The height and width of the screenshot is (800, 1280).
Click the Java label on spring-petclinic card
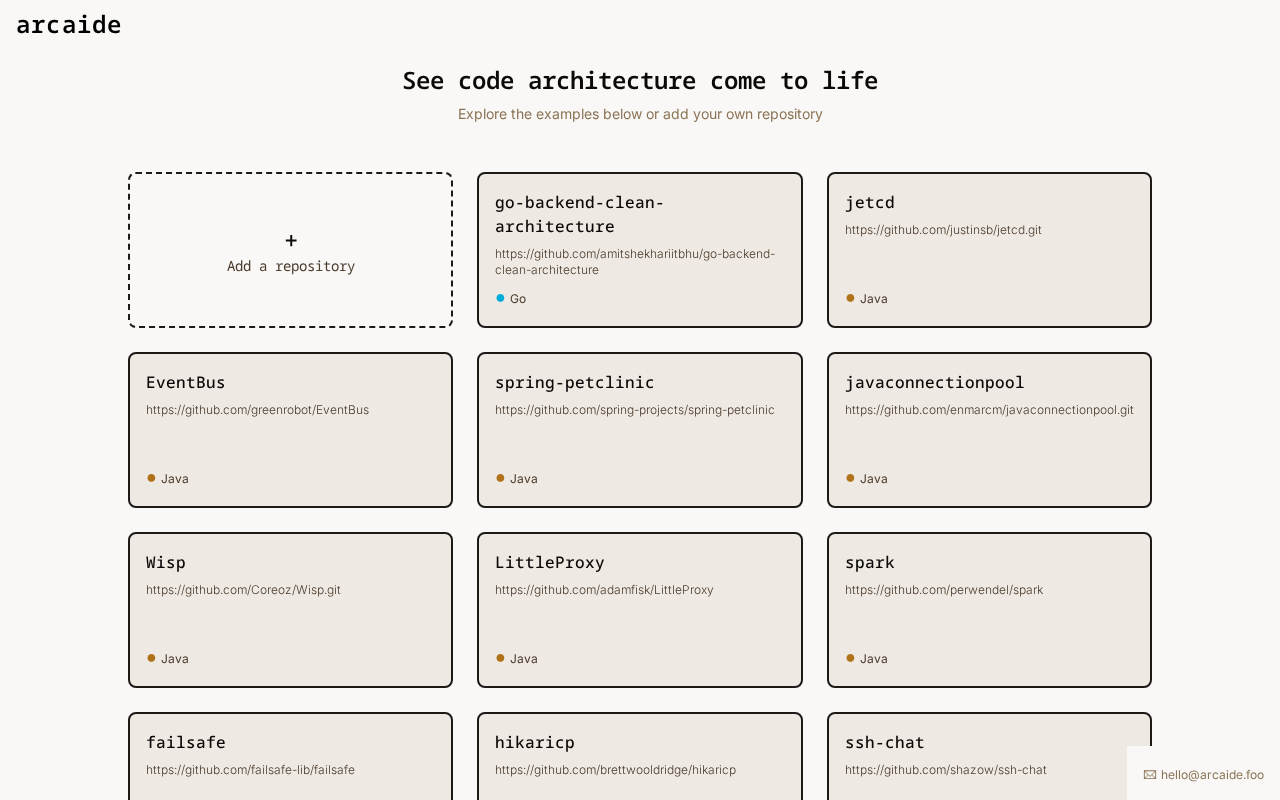point(524,479)
